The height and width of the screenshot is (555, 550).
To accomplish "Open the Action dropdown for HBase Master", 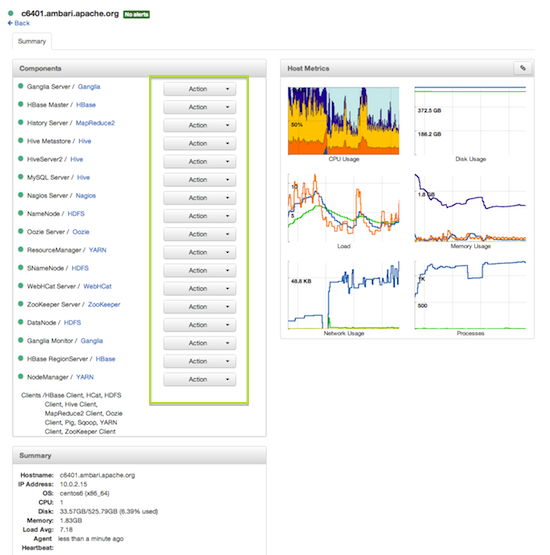I will 200,107.
